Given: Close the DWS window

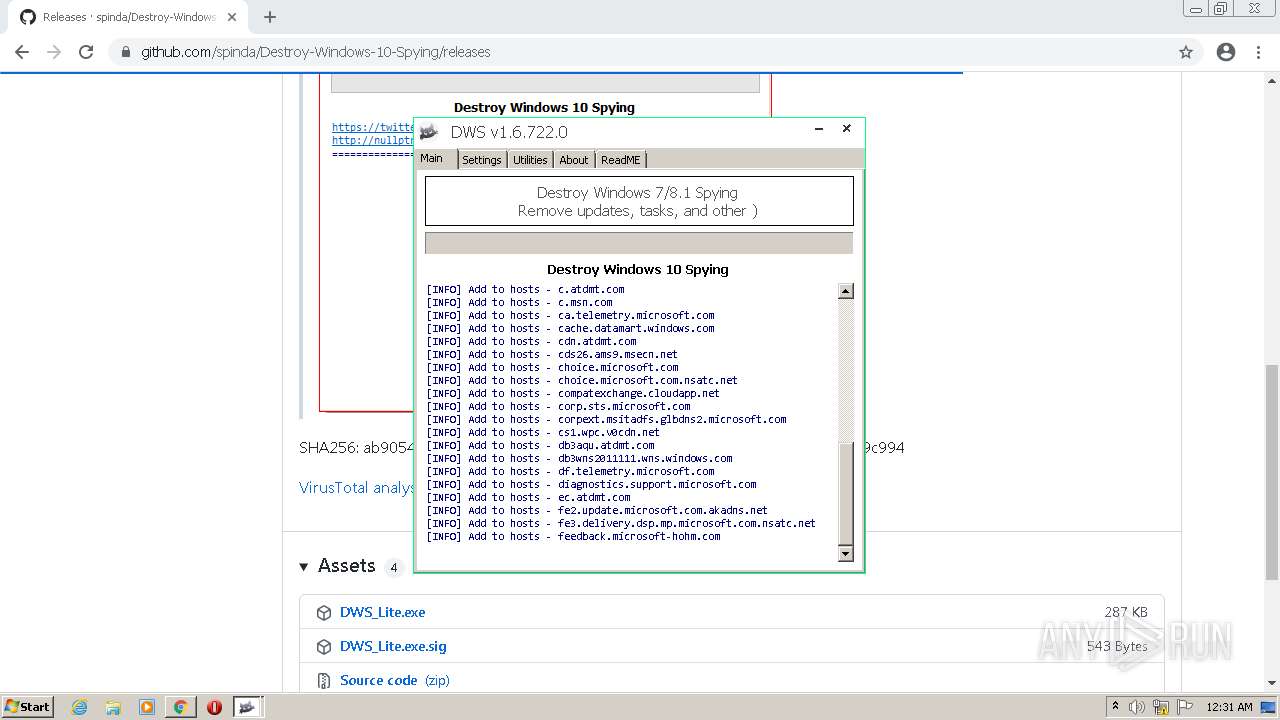Looking at the screenshot, I should point(846,129).
